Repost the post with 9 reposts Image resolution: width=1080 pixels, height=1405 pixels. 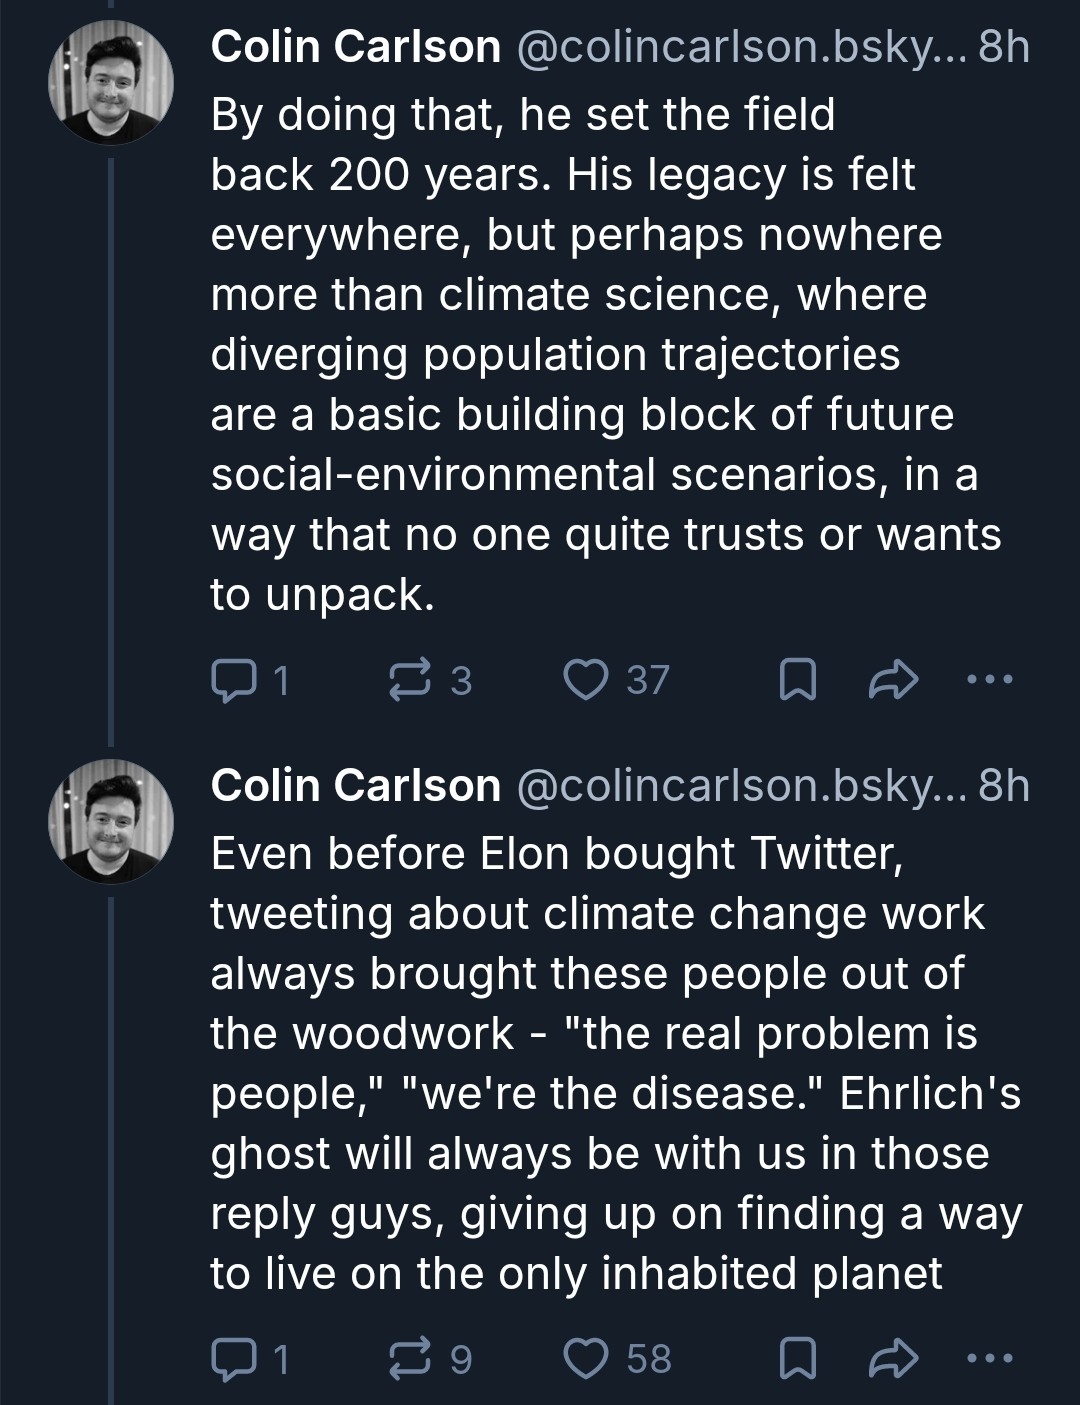408,1360
